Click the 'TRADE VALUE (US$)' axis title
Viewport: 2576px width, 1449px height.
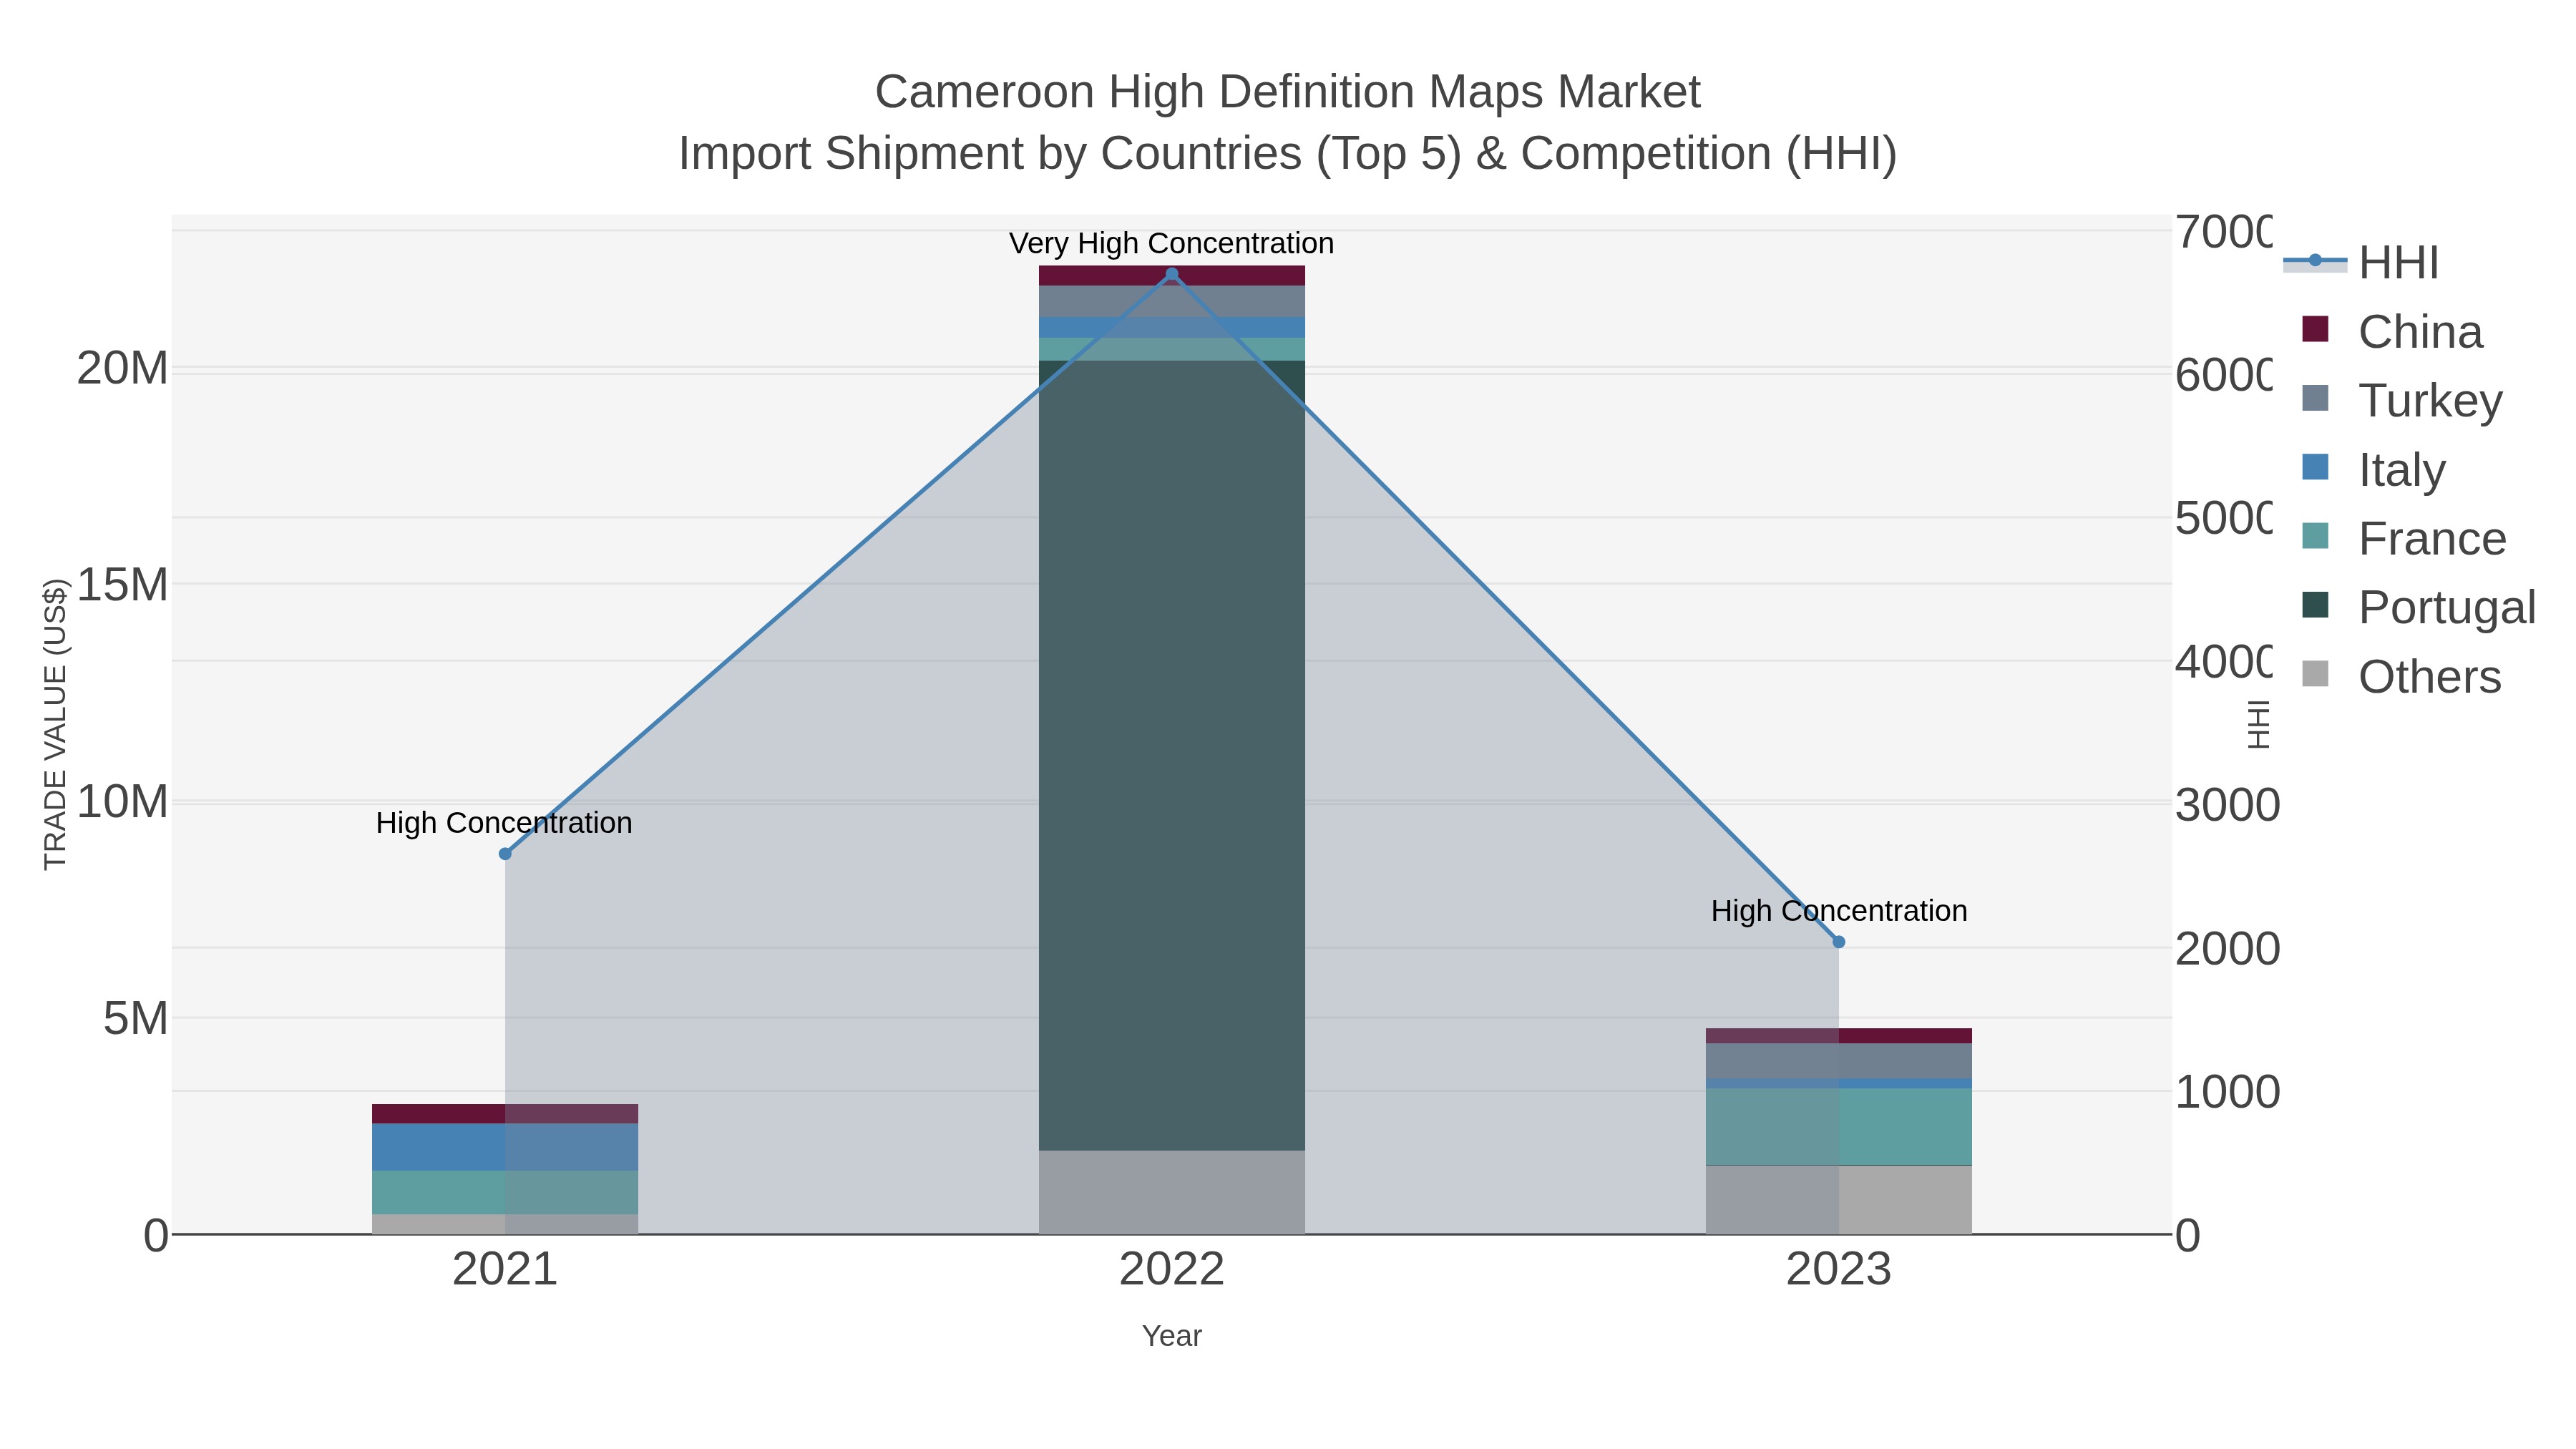pyautogui.click(x=55, y=724)
